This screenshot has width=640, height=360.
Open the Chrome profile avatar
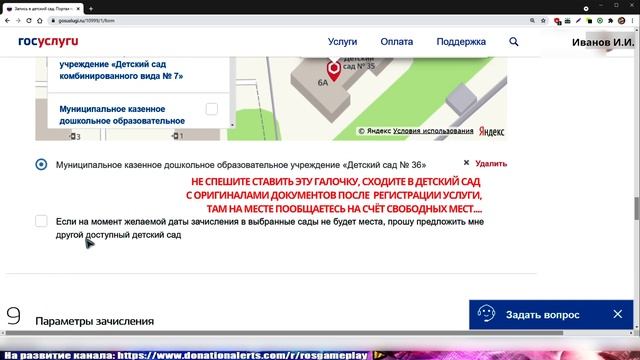[621, 20]
